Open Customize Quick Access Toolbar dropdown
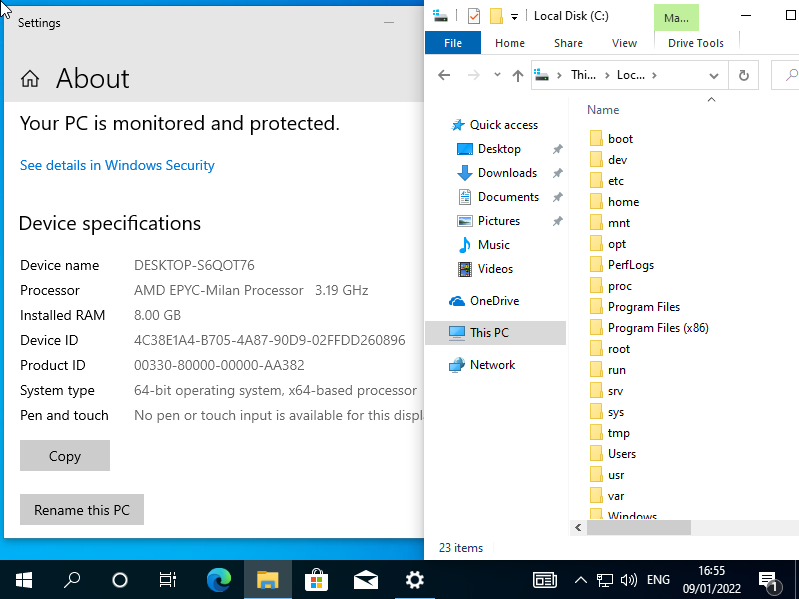The height and width of the screenshot is (599, 799). pyautogui.click(x=514, y=16)
